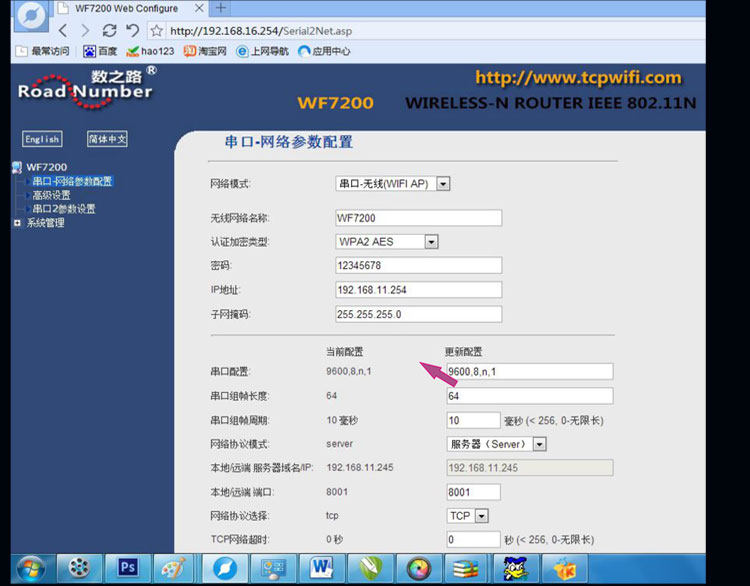Expand the 系统管理 tree node

pos(17,222)
